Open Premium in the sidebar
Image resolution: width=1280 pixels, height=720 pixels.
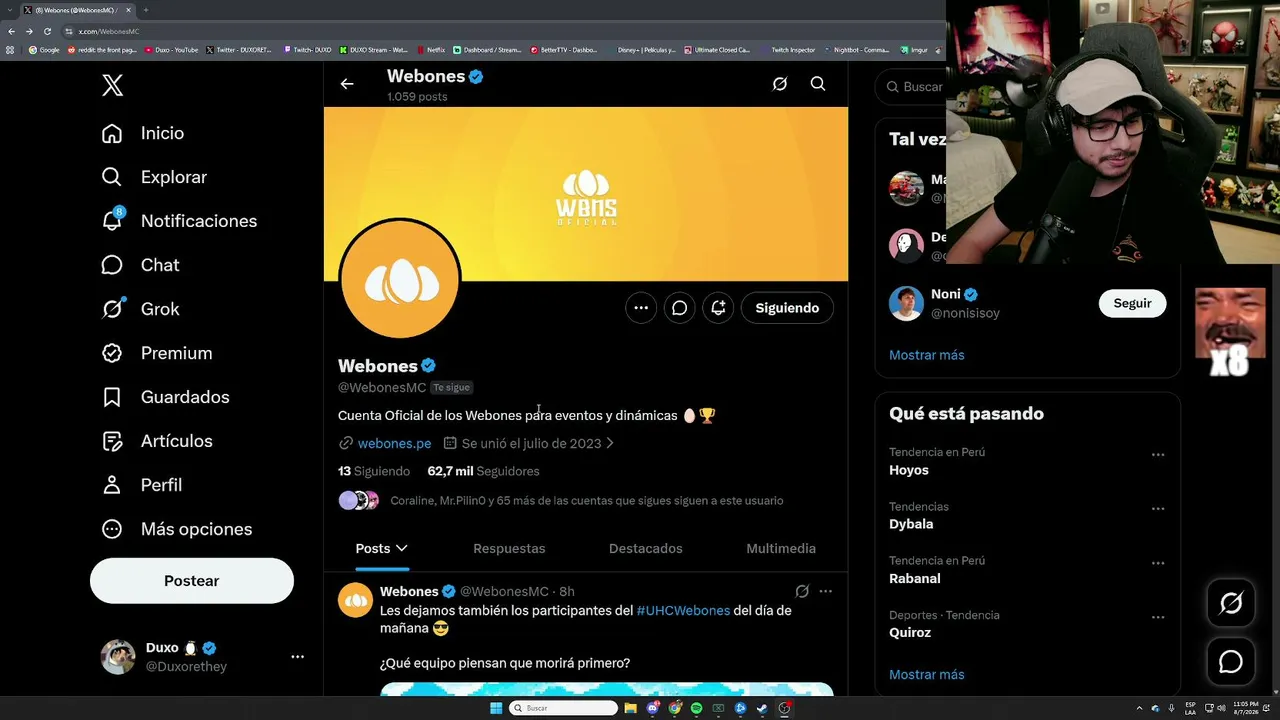157,353
